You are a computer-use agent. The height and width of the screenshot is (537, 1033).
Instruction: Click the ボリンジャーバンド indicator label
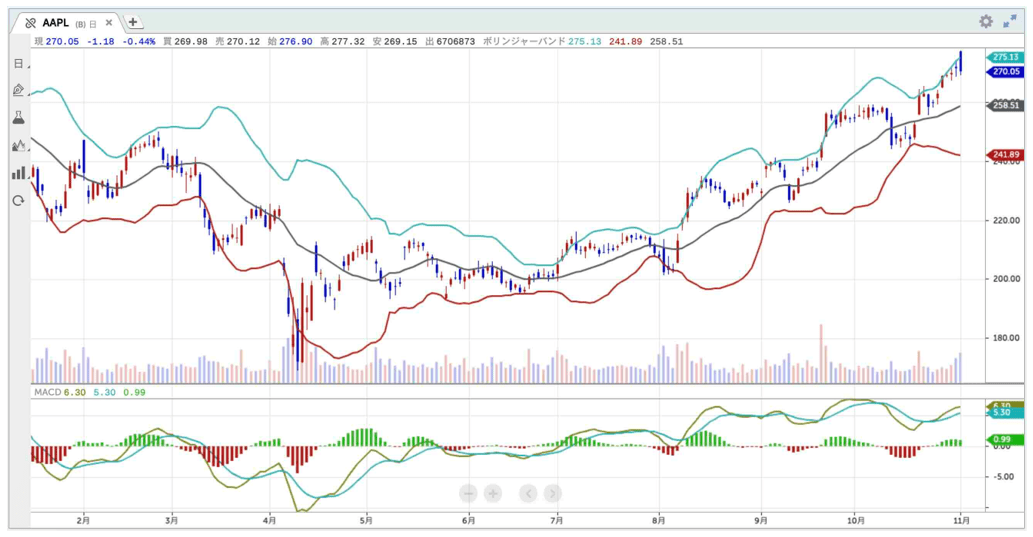click(x=524, y=41)
